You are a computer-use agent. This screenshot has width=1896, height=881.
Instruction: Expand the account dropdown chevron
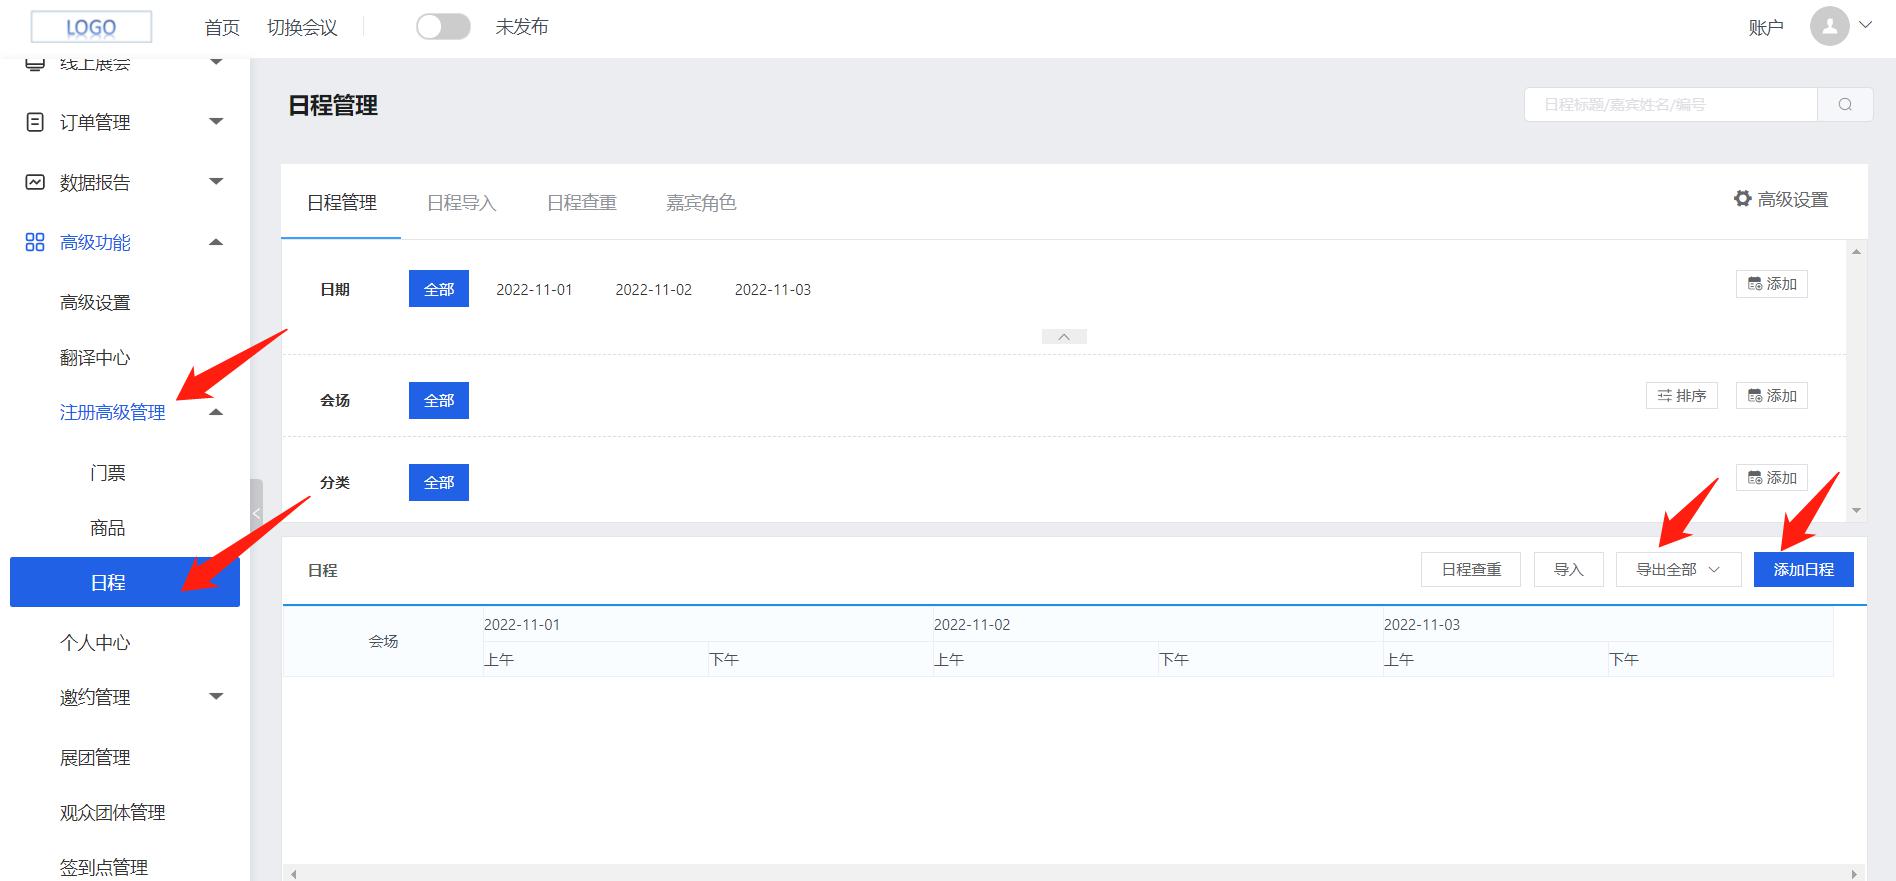tap(1865, 25)
